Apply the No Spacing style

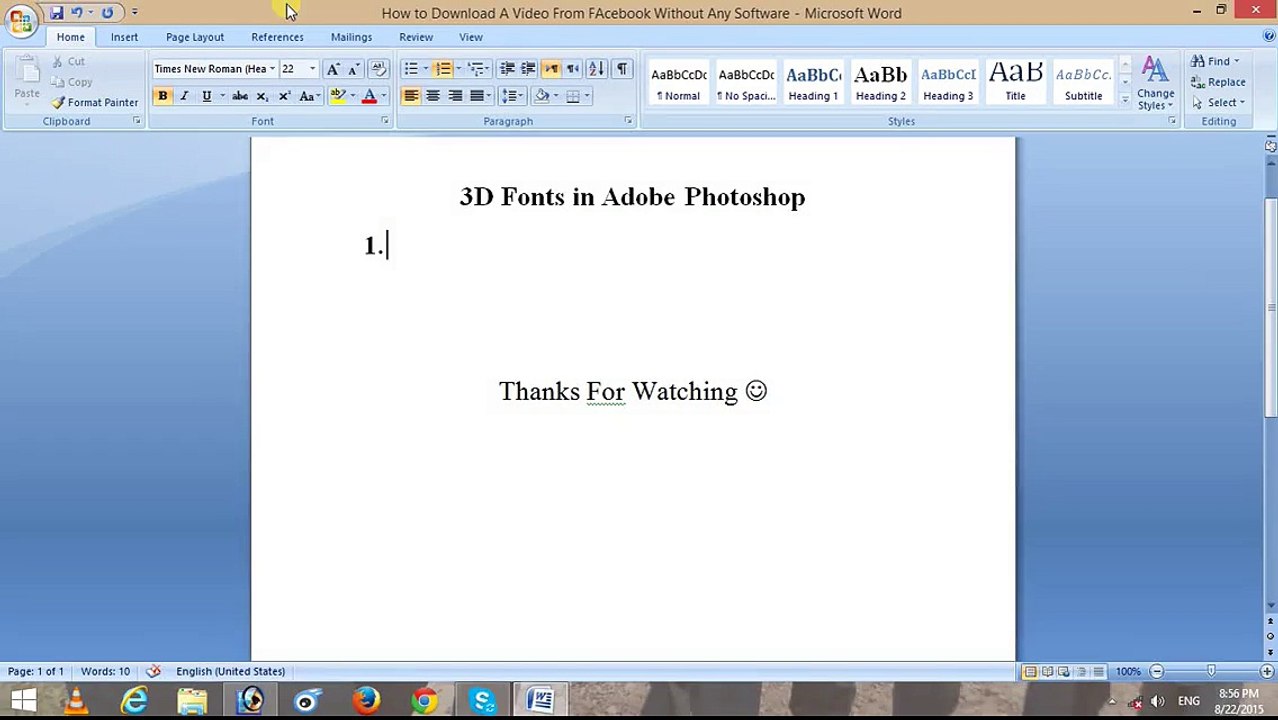coord(746,83)
